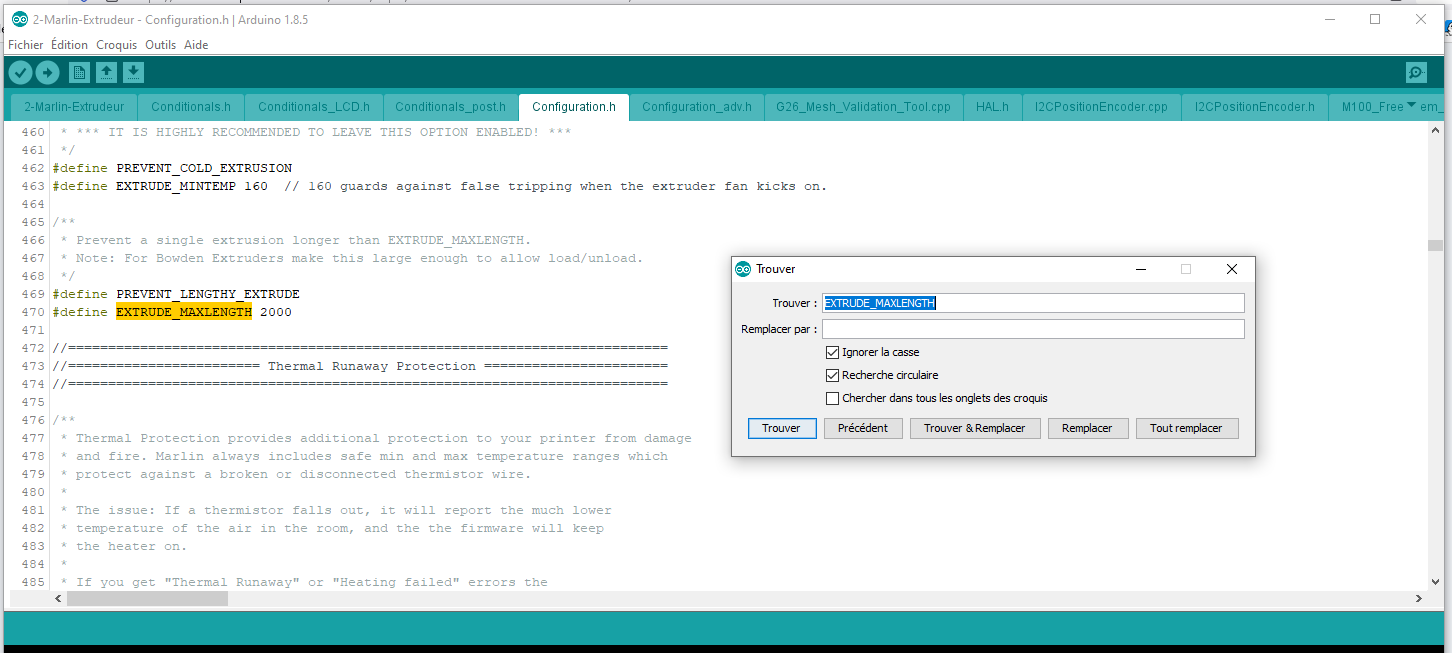The width and height of the screenshot is (1452, 653).
Task: Open the Outils menu
Action: 160,45
